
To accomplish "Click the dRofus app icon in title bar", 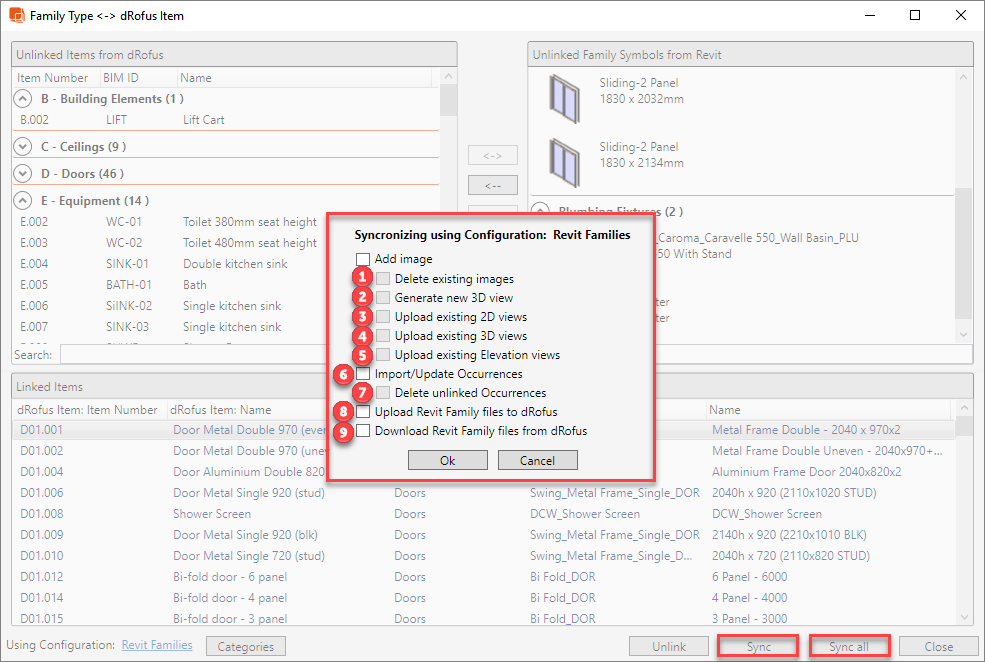I will point(17,16).
